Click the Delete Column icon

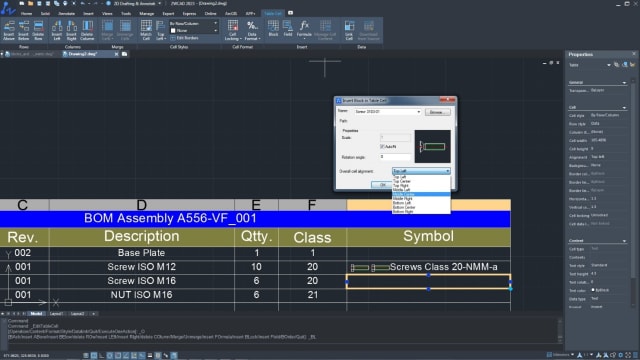click(87, 31)
